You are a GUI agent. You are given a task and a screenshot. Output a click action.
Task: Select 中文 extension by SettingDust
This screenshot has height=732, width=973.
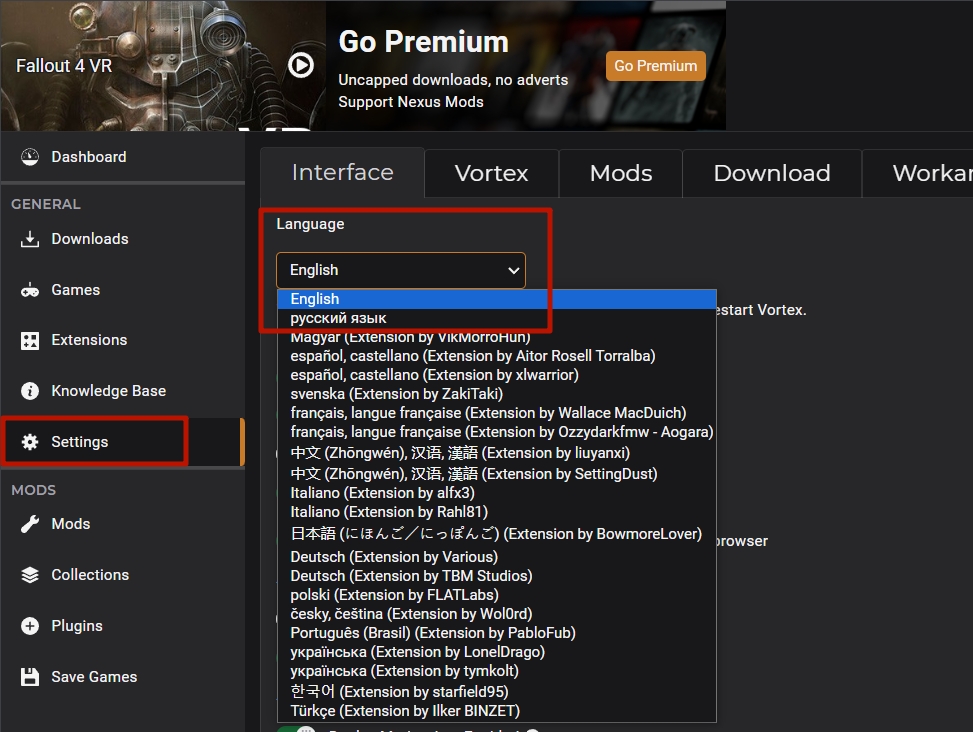tap(496, 474)
